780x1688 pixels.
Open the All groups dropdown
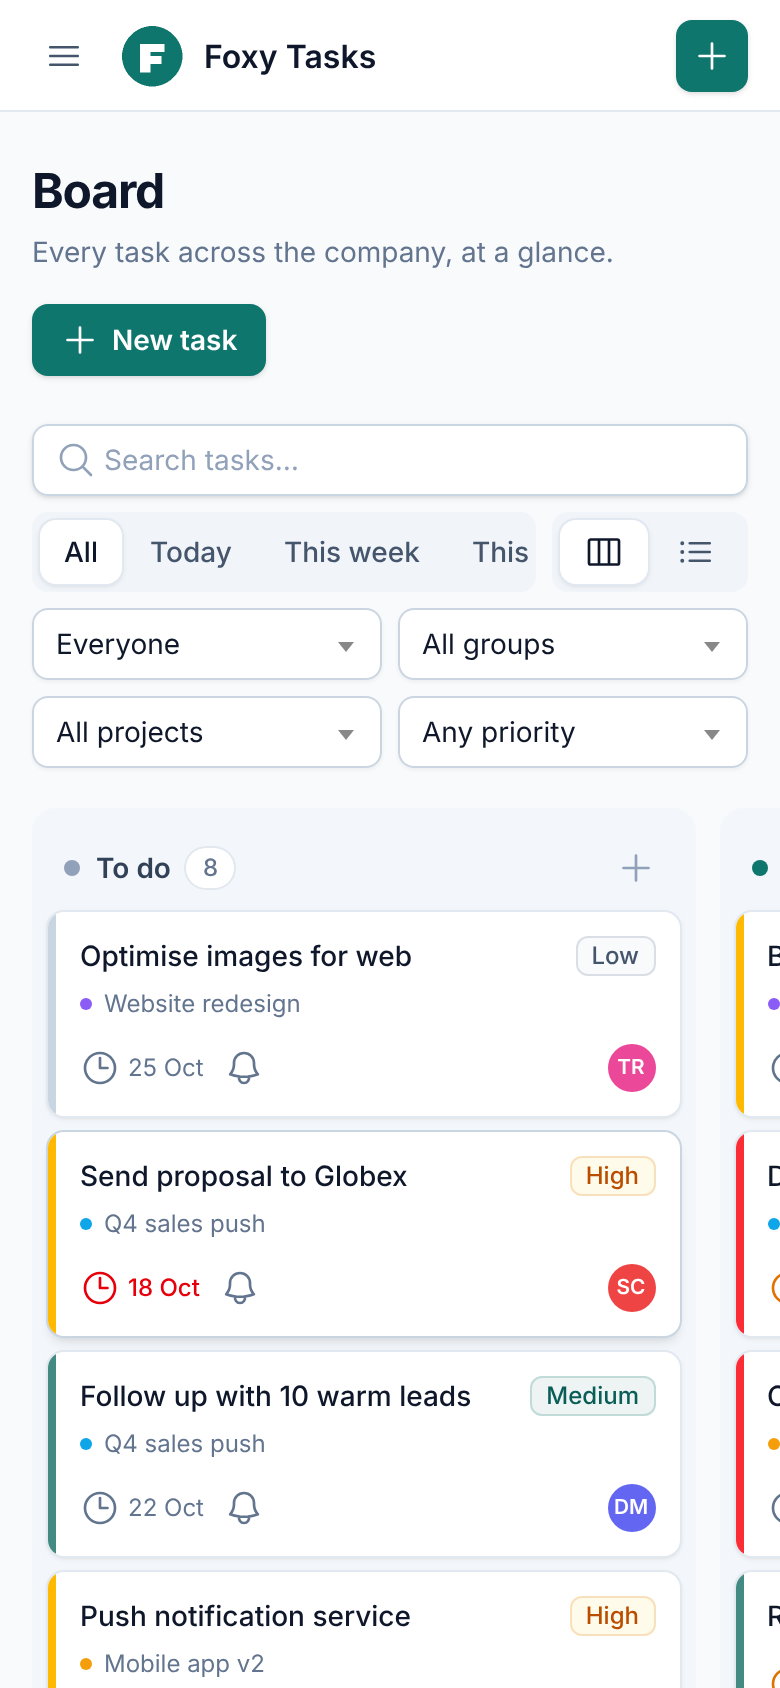click(x=573, y=644)
